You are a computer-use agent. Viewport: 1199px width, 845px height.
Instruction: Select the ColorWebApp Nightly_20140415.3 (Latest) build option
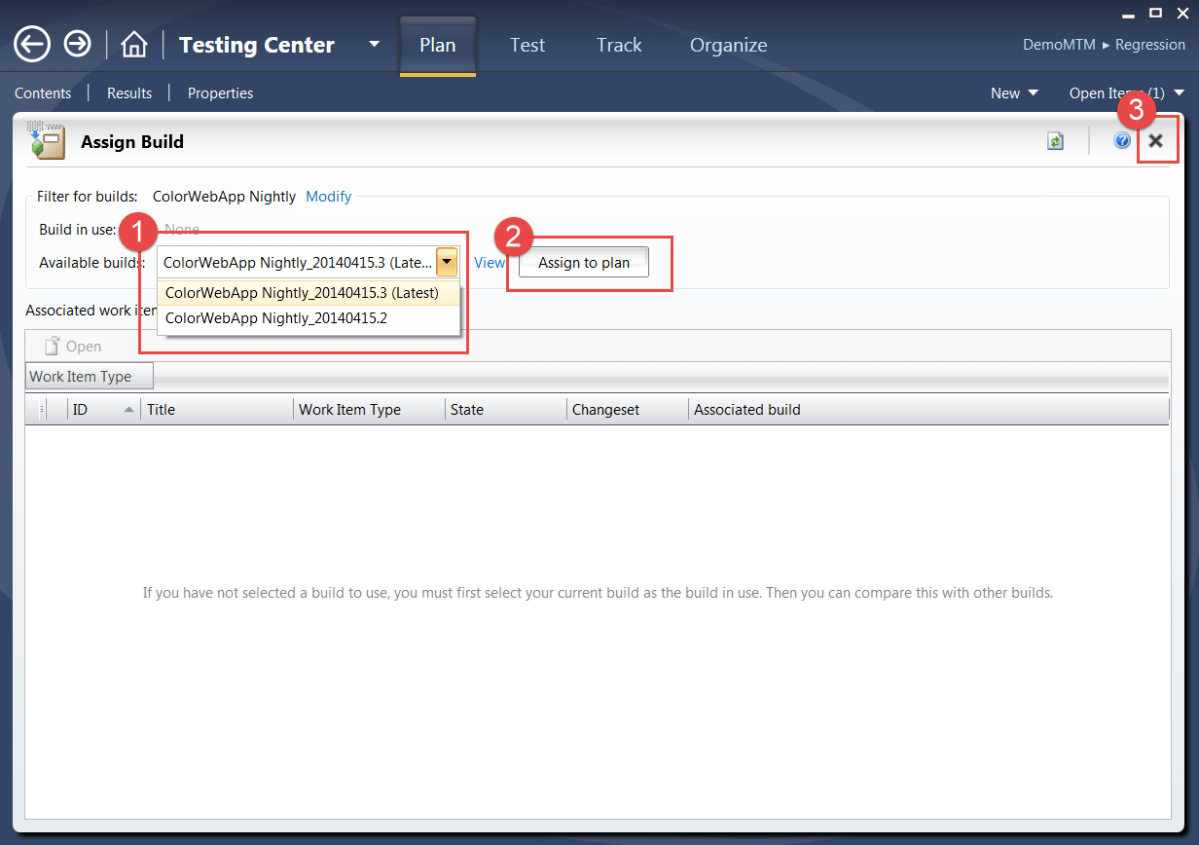coord(303,292)
